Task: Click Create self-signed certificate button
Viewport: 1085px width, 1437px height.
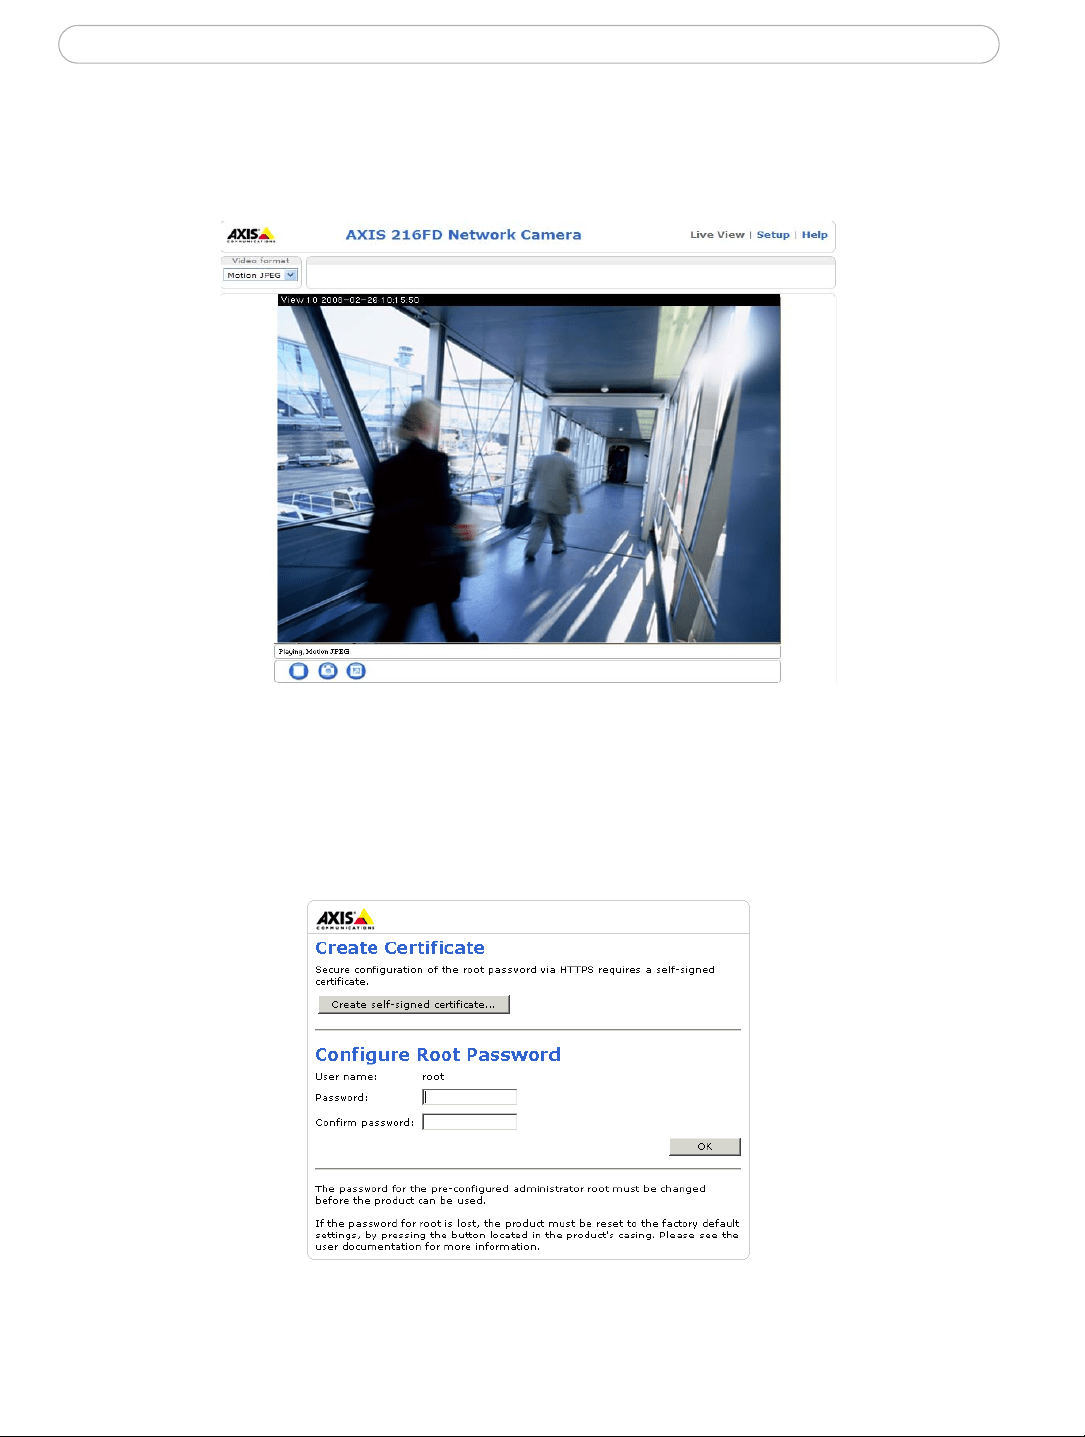Action: click(413, 1004)
